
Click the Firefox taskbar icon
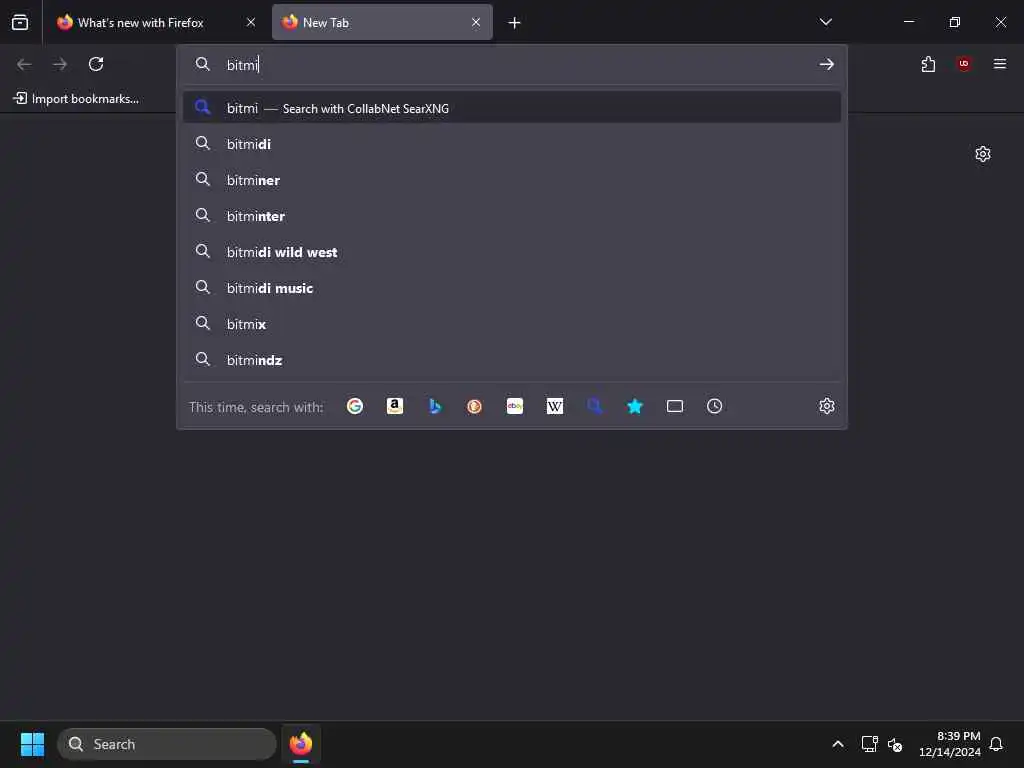point(301,744)
